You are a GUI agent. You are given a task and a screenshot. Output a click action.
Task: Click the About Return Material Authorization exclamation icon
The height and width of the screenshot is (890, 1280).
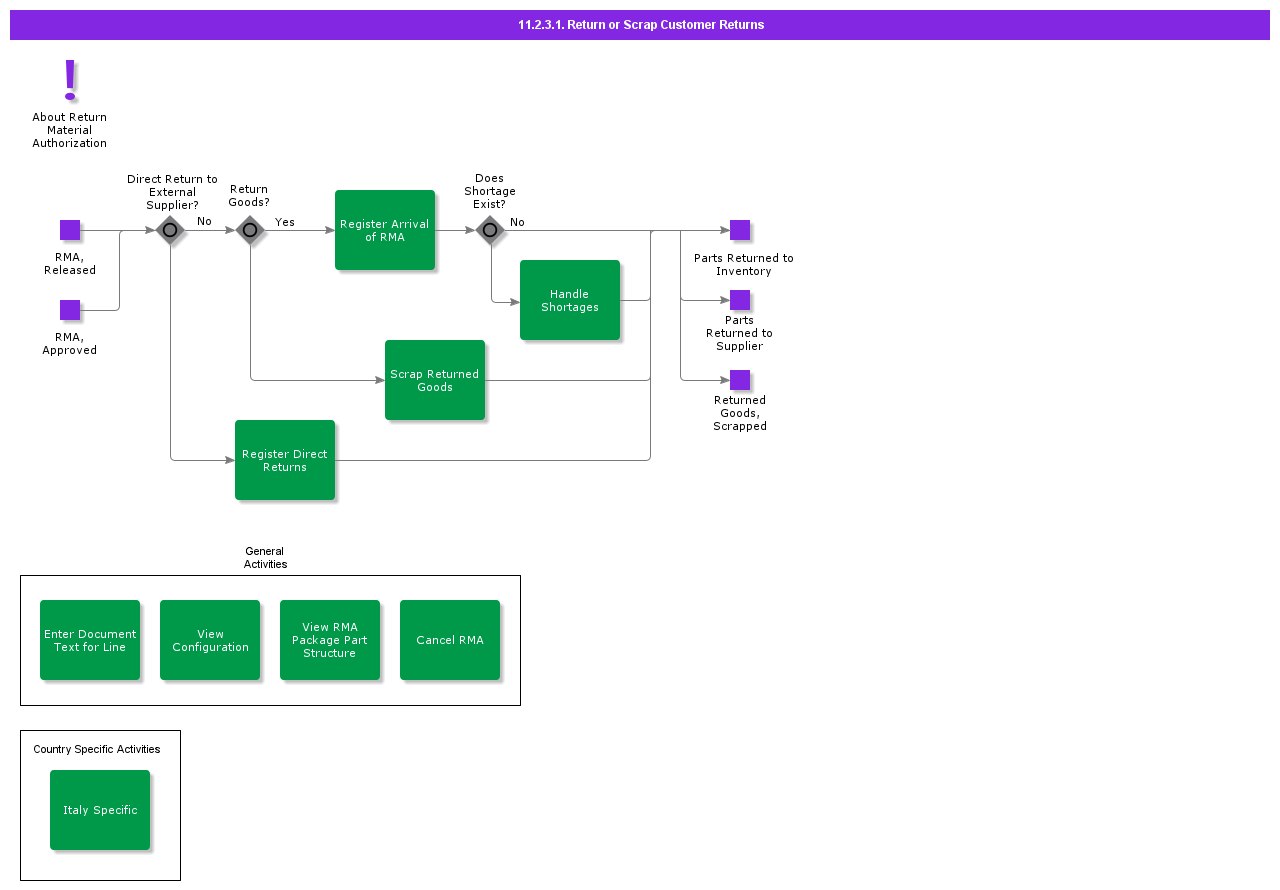[x=70, y=80]
